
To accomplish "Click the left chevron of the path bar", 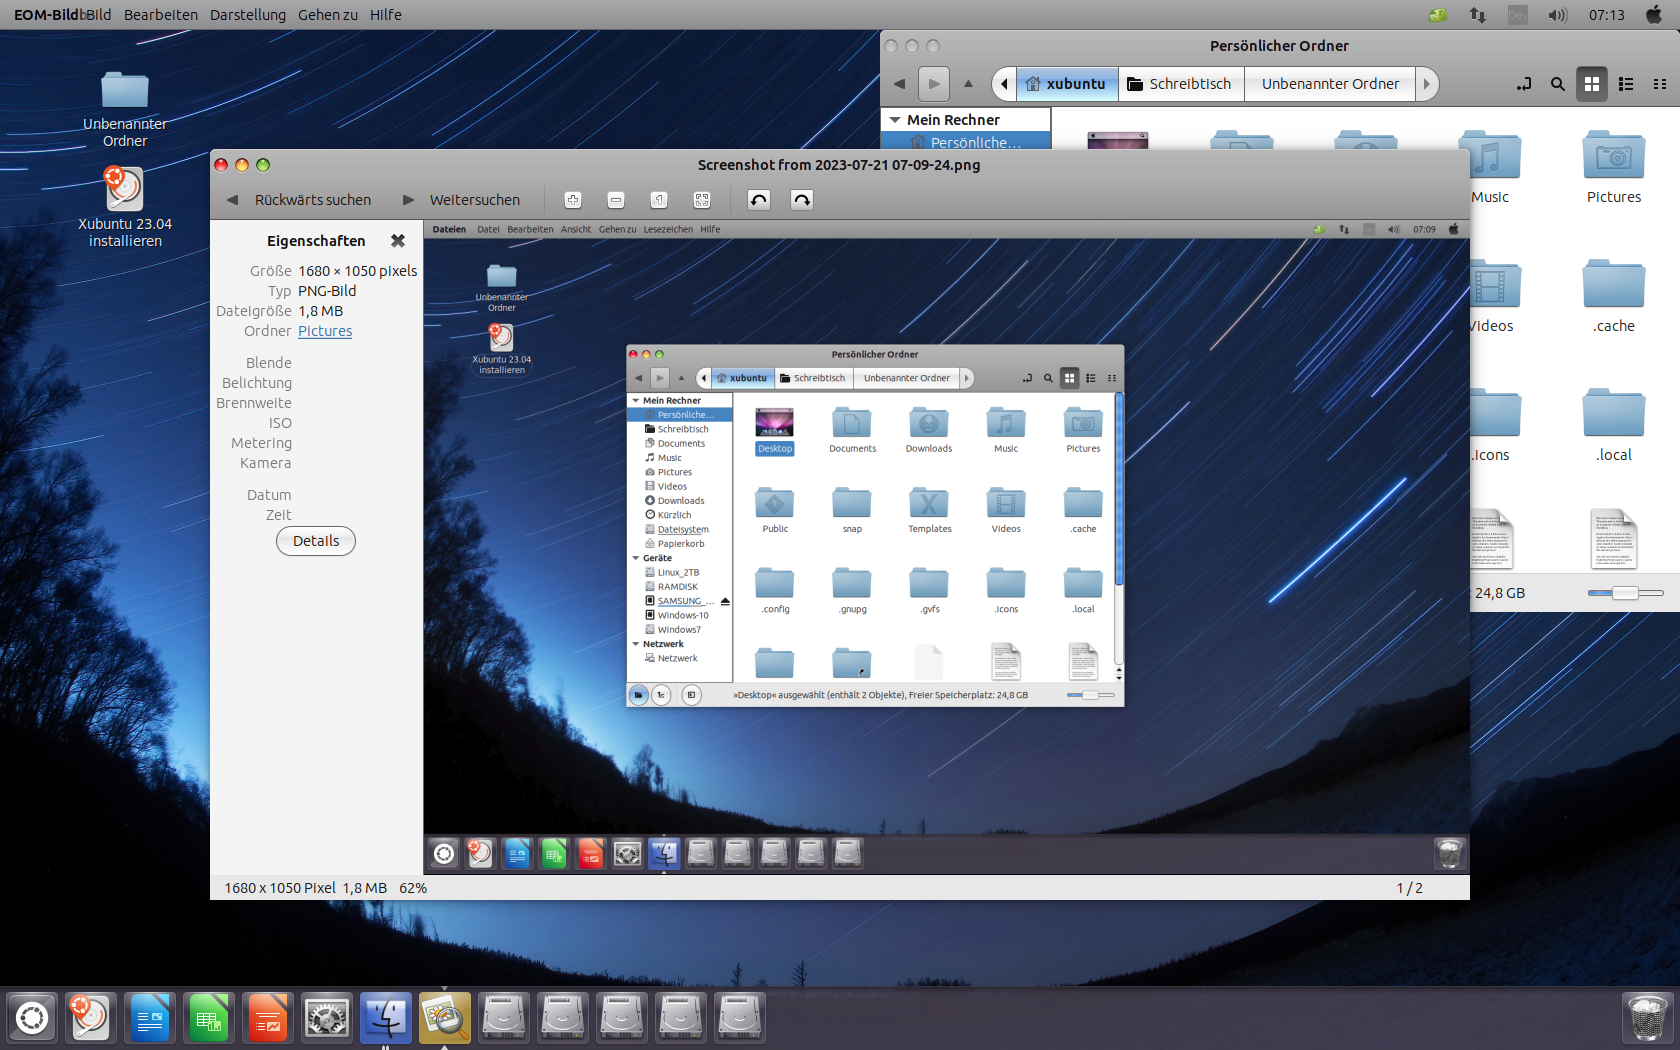I will coord(1003,84).
